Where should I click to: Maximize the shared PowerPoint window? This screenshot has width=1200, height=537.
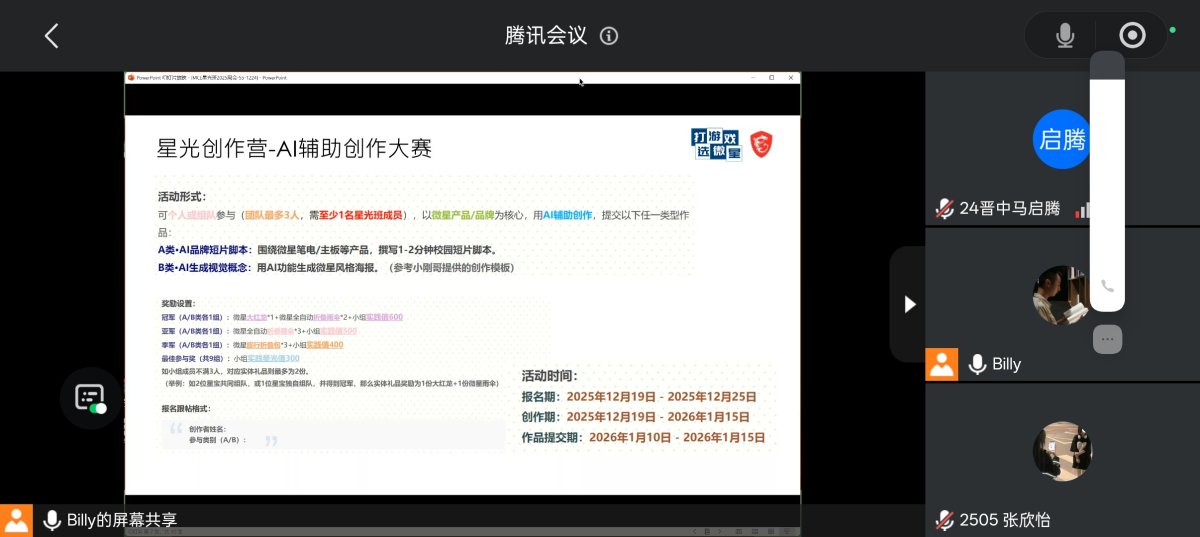tap(771, 77)
